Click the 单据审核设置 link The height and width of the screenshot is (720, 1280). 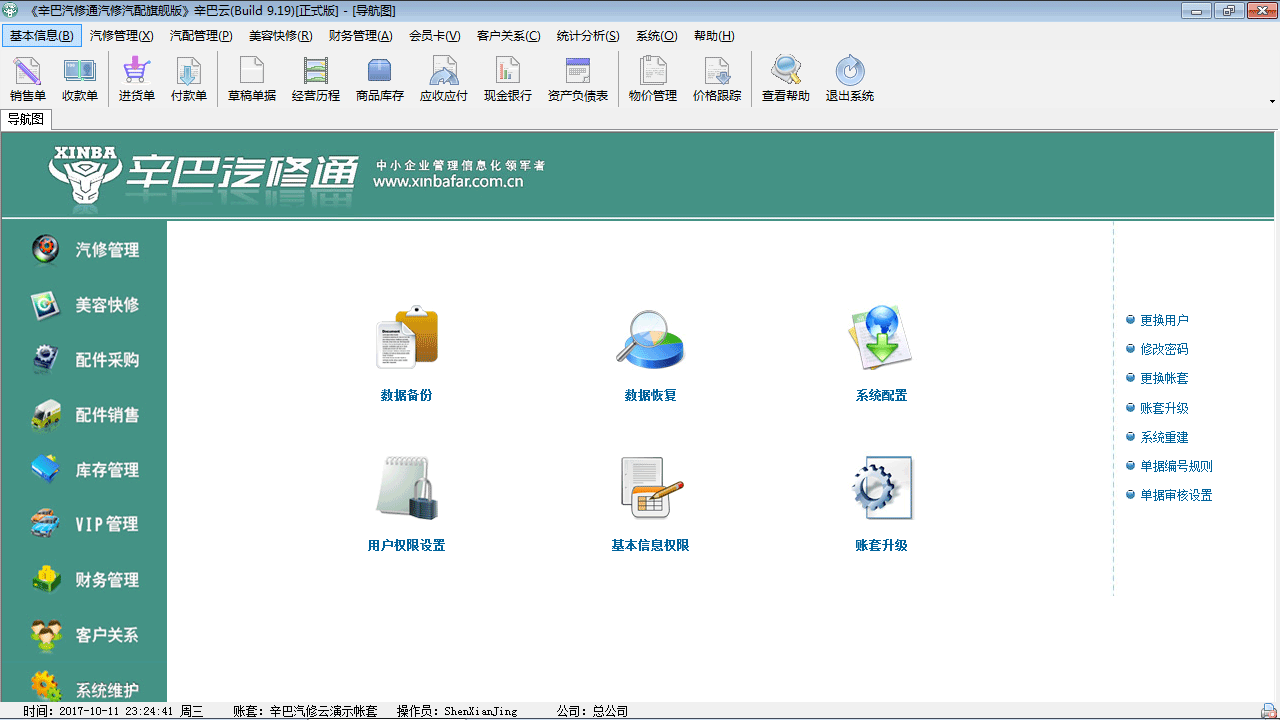pyautogui.click(x=1176, y=496)
